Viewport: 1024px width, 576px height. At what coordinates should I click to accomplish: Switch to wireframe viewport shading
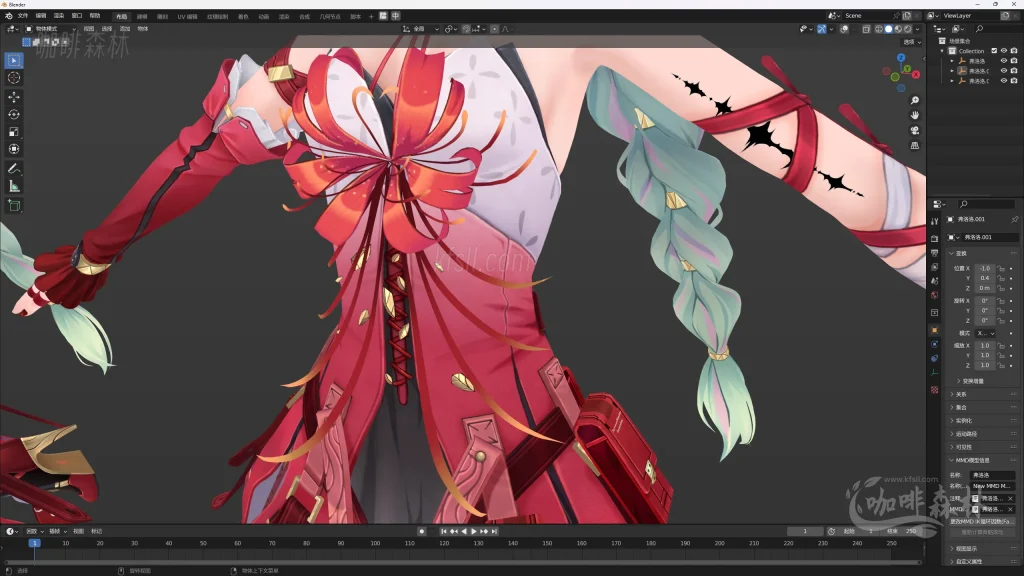point(878,29)
